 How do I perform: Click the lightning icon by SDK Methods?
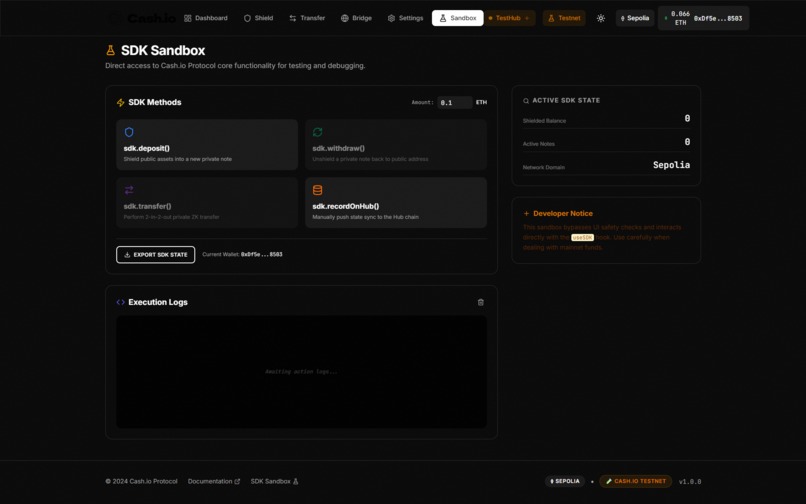pyautogui.click(x=121, y=103)
